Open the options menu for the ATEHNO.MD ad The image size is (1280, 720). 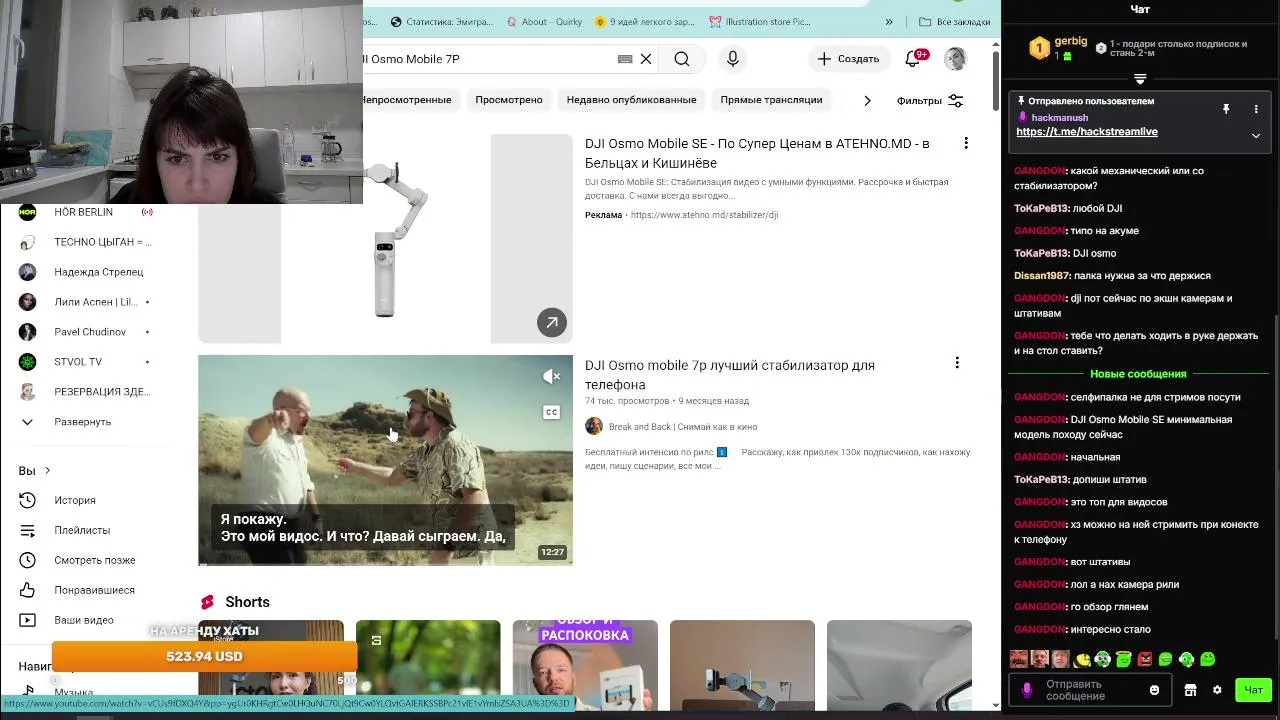click(966, 144)
